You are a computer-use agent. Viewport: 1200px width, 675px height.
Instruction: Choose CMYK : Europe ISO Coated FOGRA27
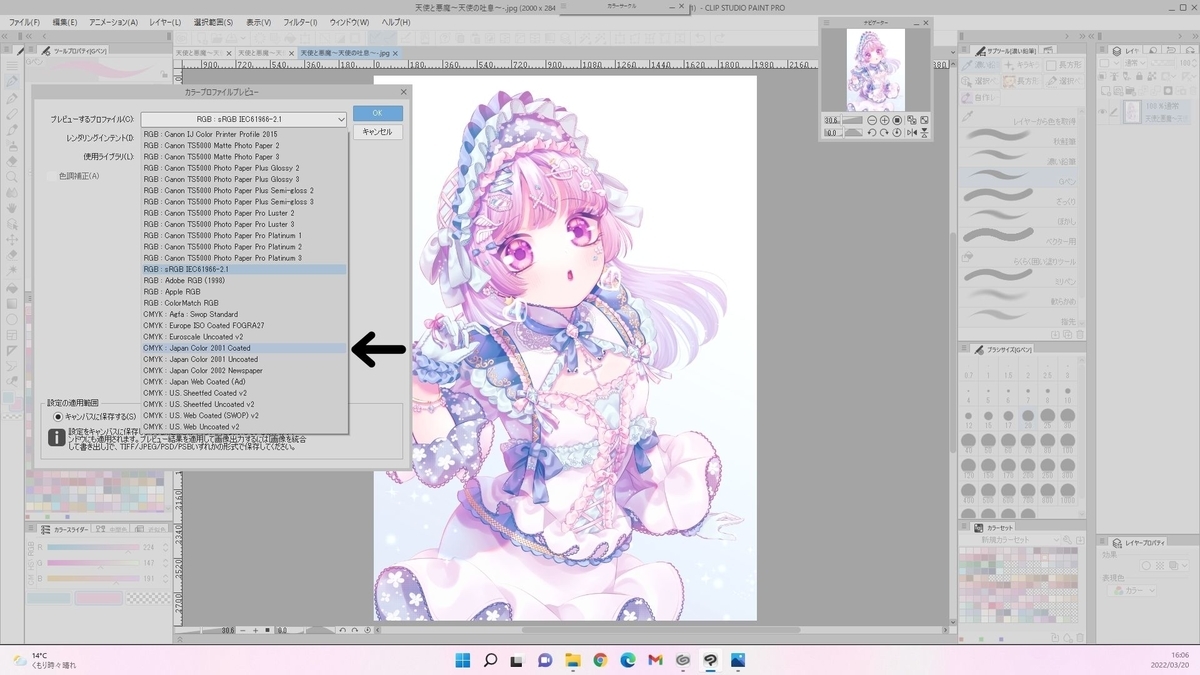(x=244, y=325)
